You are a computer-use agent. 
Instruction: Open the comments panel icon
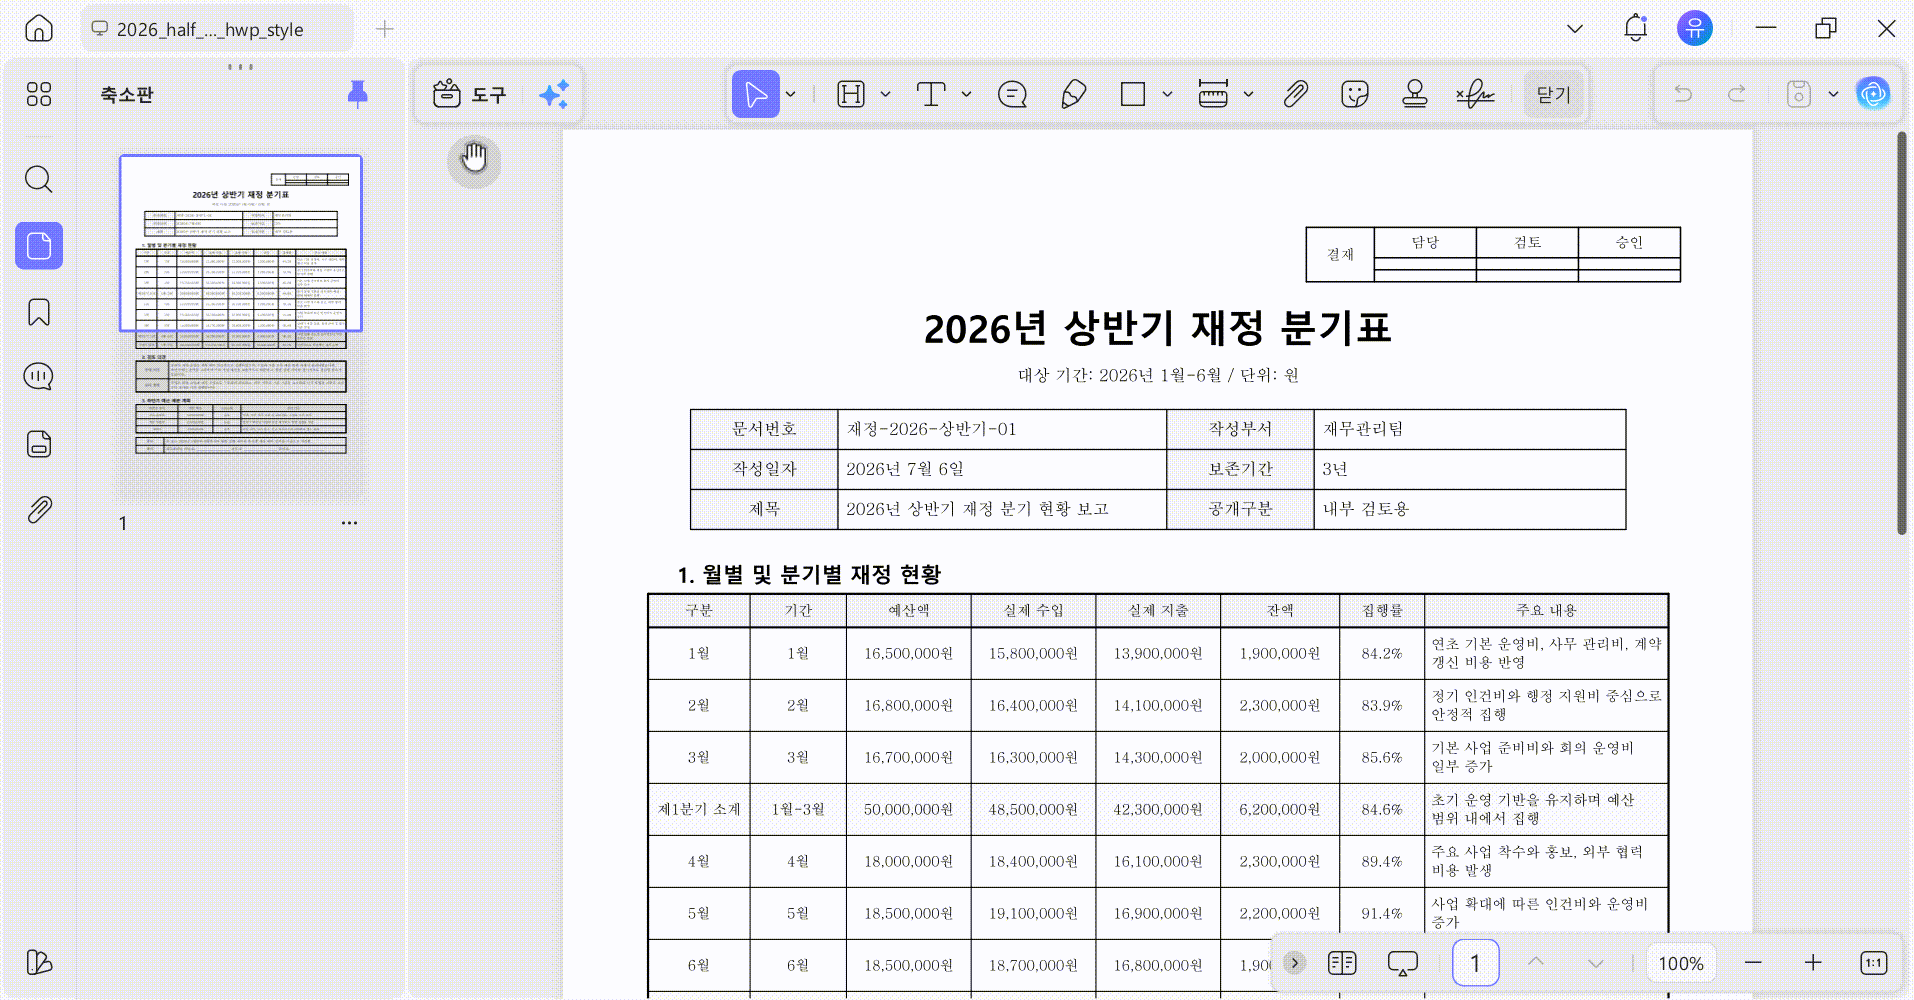point(39,377)
